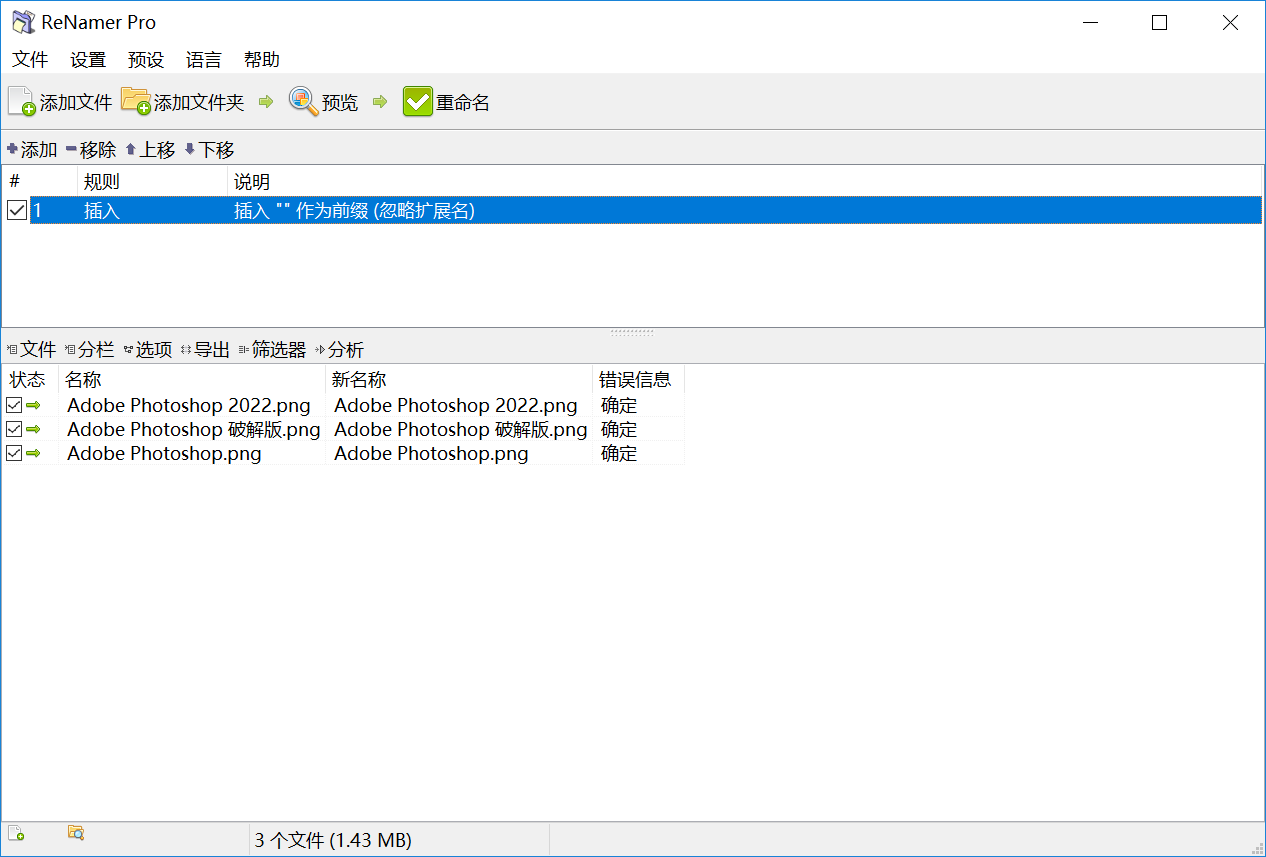Viewport: 1266px width, 857px height.
Task: Click the 规则 column header
Action: pyautogui.click(x=152, y=182)
